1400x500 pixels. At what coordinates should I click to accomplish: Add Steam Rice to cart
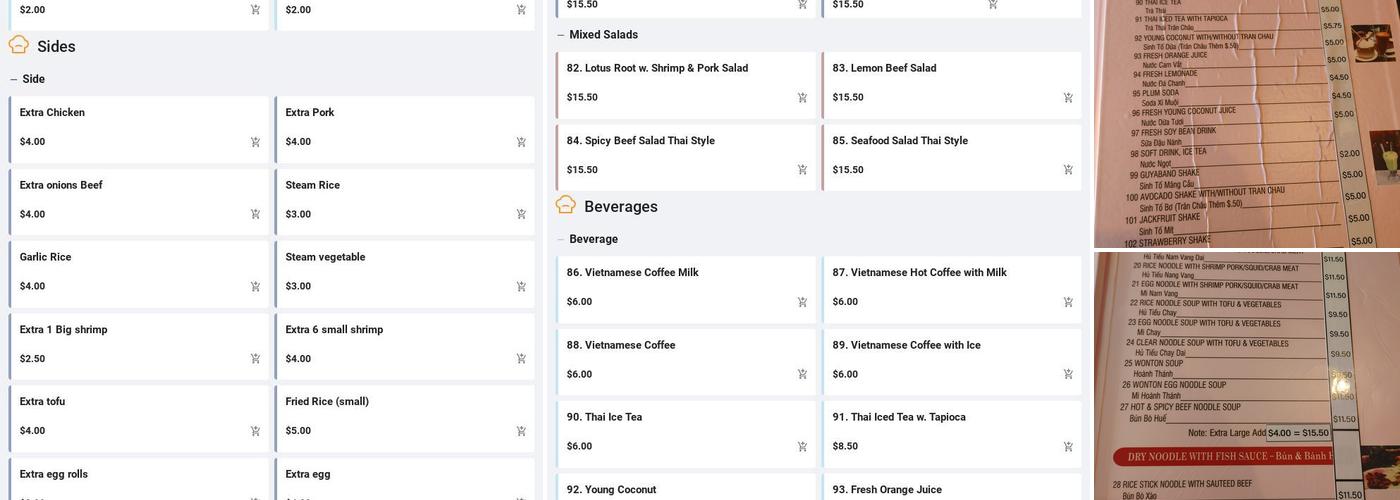(x=521, y=214)
